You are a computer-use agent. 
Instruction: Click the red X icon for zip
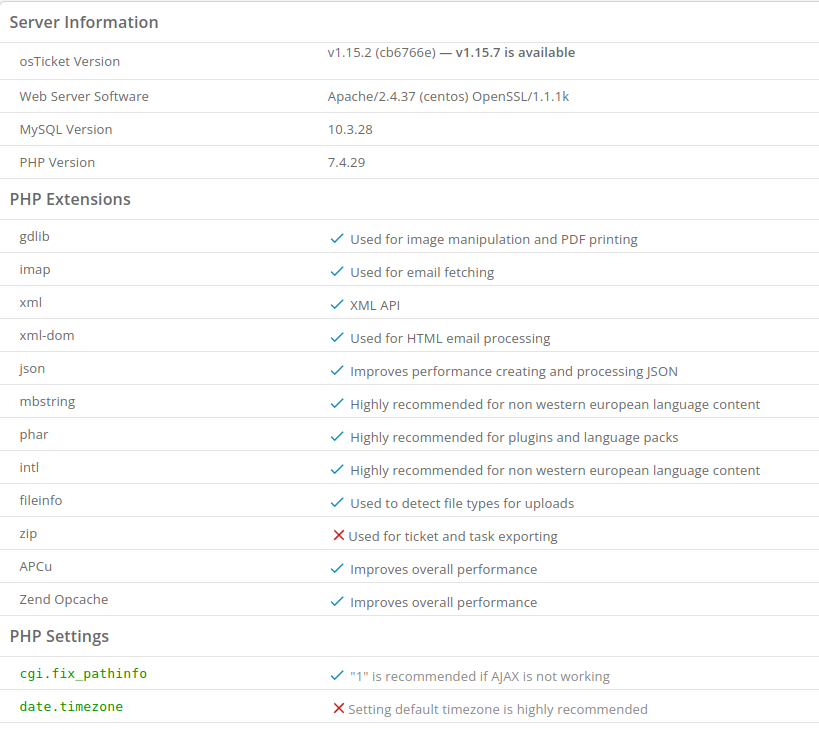click(x=338, y=536)
